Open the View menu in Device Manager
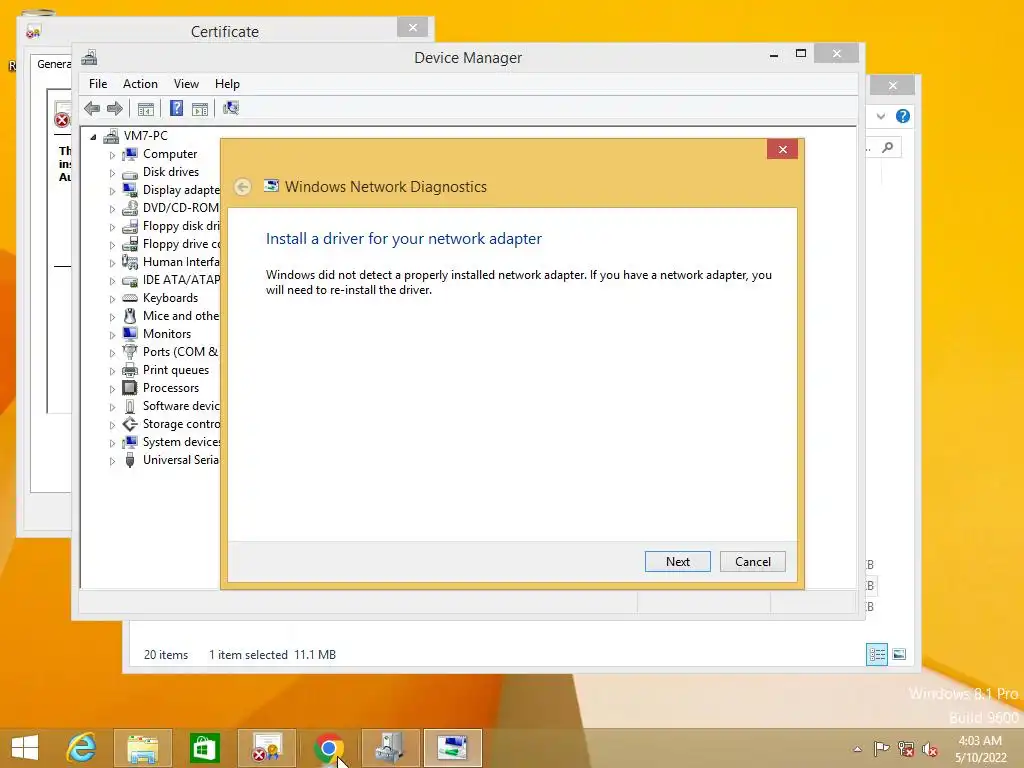This screenshot has height=768, width=1024. [186, 84]
